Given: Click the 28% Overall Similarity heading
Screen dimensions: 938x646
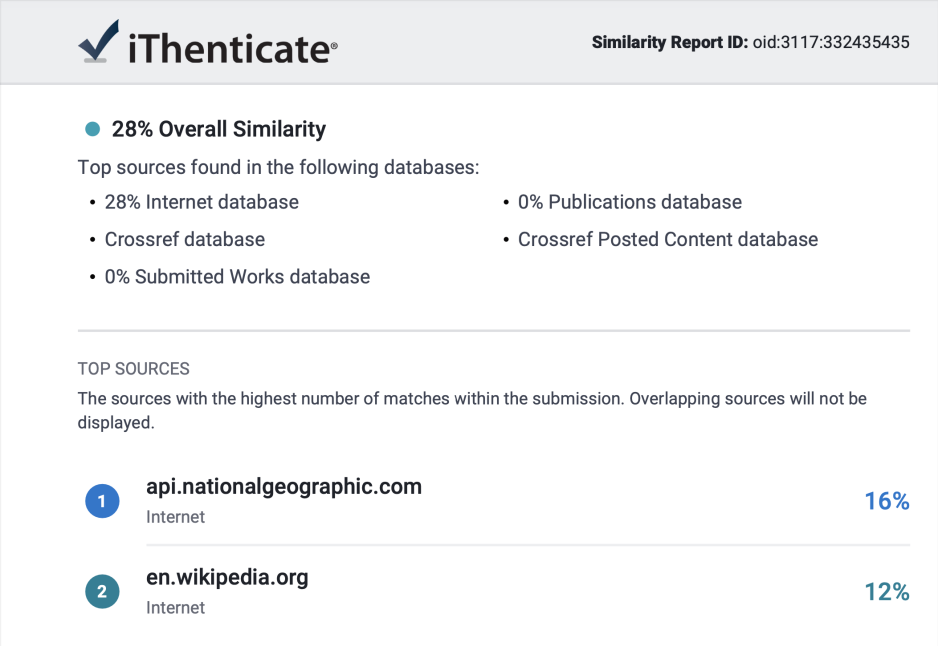Looking at the screenshot, I should (x=219, y=129).
